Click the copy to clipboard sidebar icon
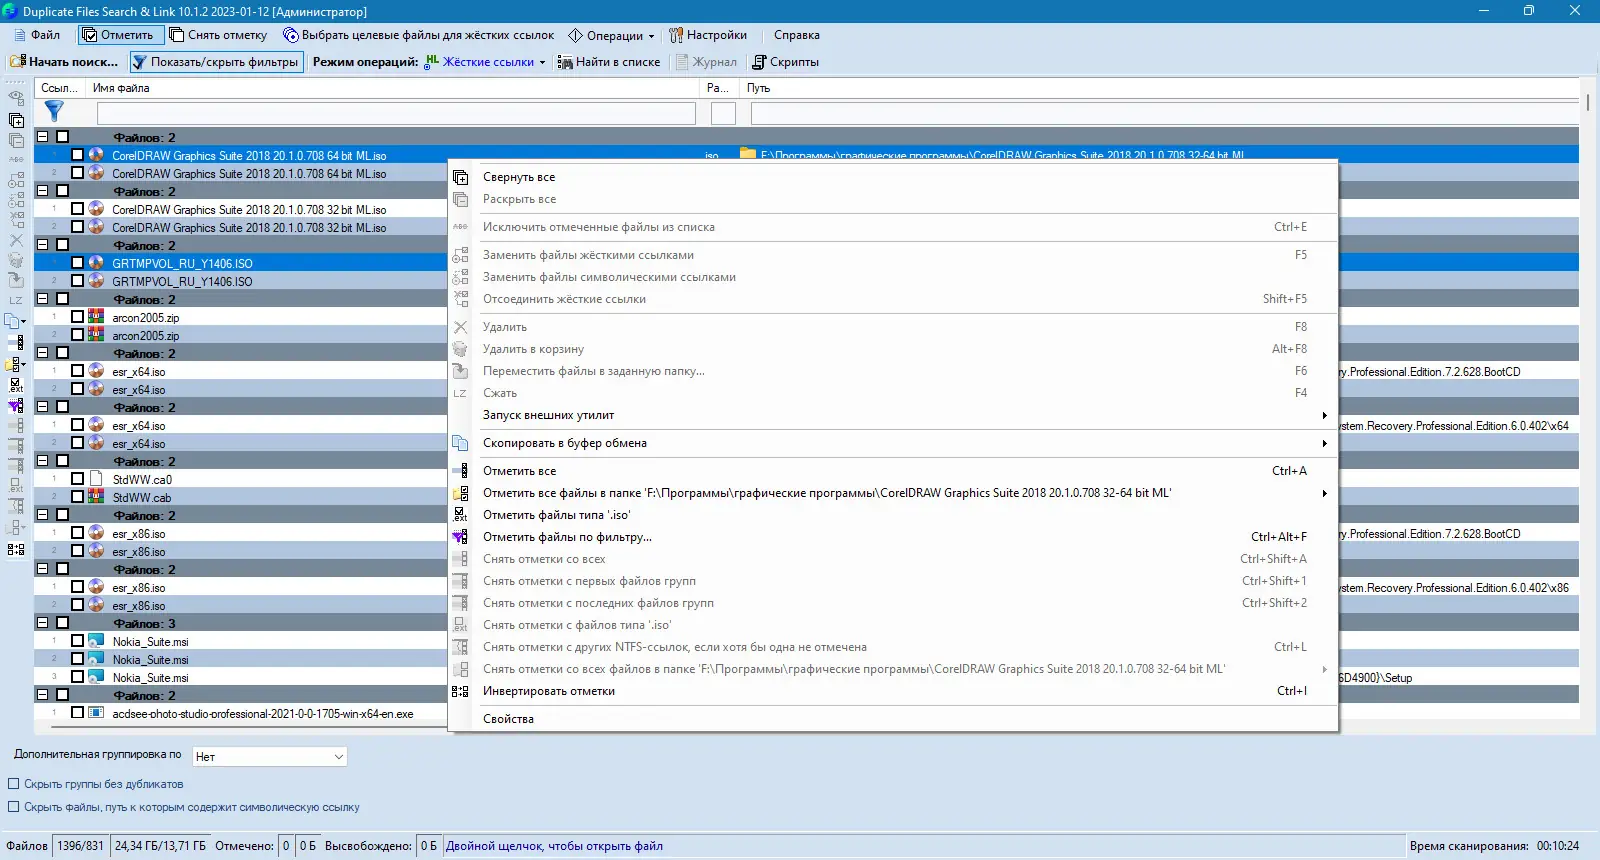 tap(14, 322)
